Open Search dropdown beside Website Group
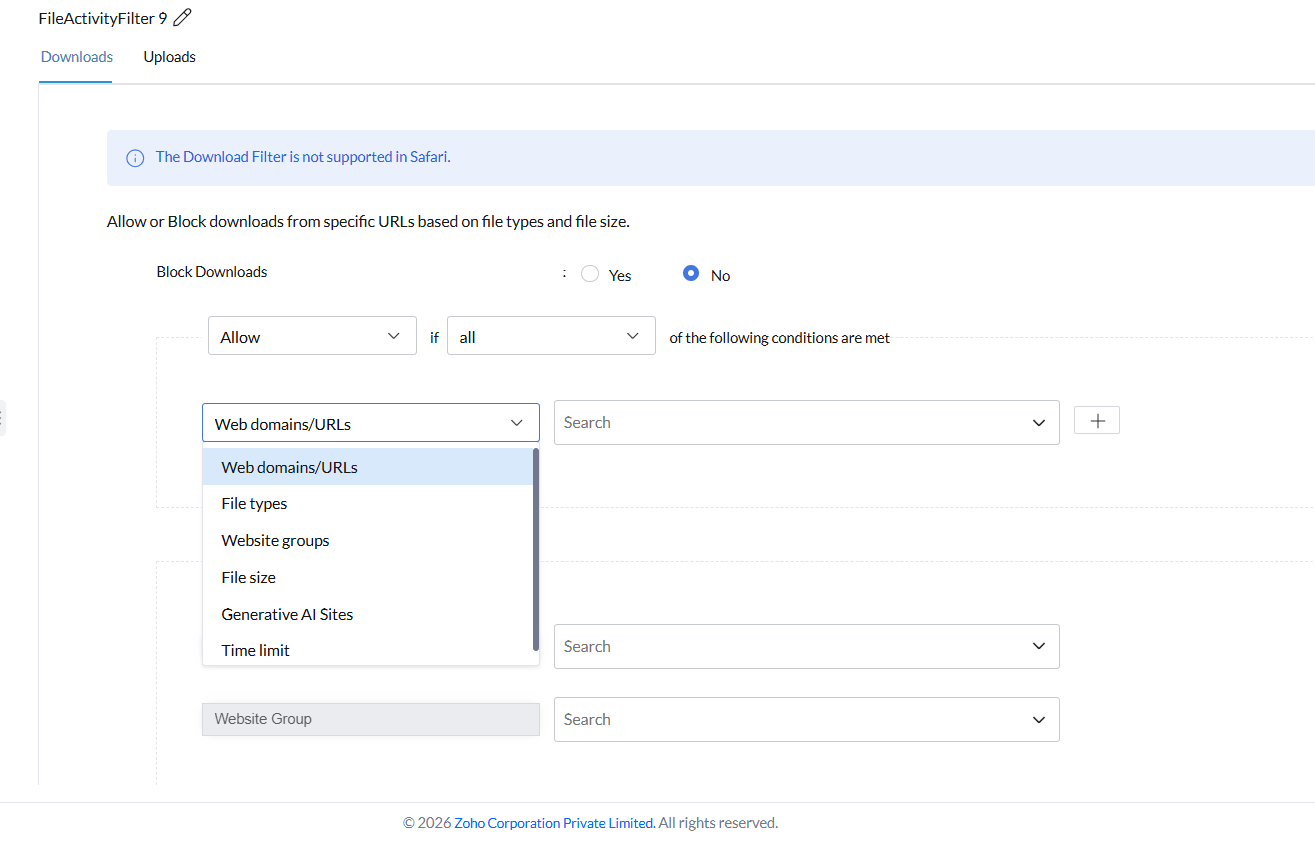Image resolution: width=1315 pixels, height=841 pixels. coord(806,719)
